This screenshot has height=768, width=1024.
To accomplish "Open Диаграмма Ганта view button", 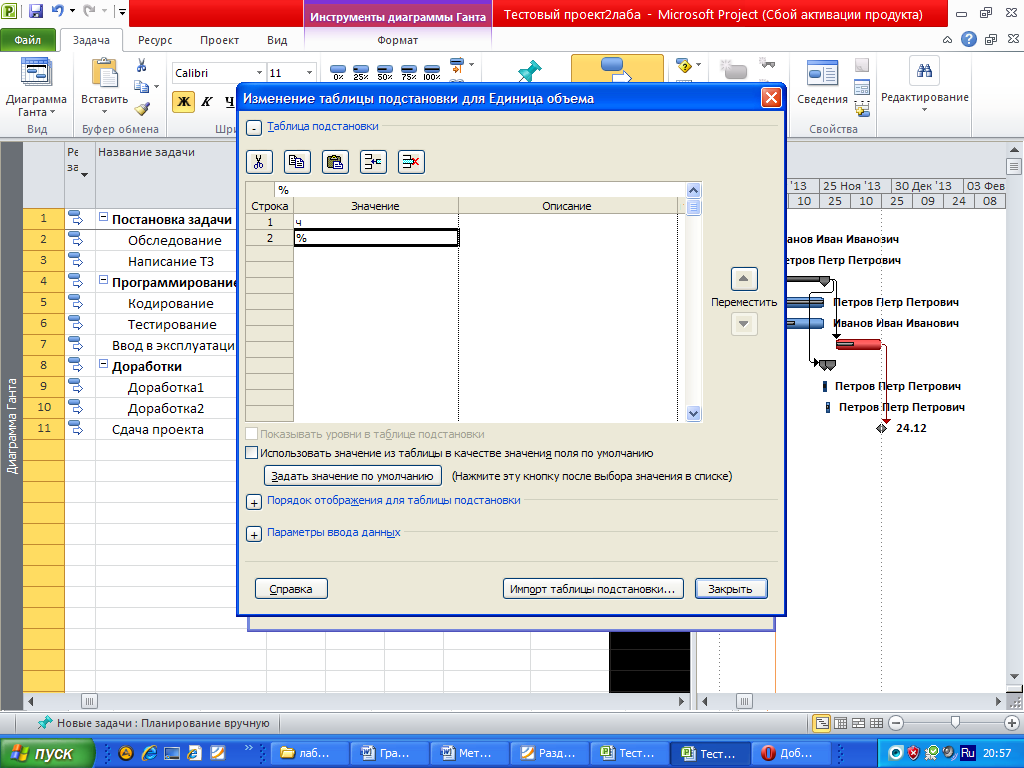I will point(36,88).
